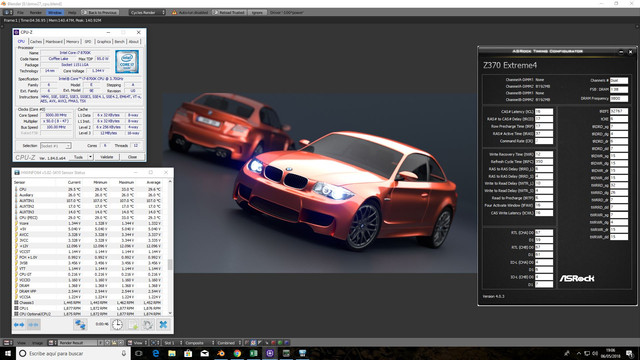Viewport: 640px width, 360px height.
Task: Click the Reload Trusted button
Action: tap(229, 13)
